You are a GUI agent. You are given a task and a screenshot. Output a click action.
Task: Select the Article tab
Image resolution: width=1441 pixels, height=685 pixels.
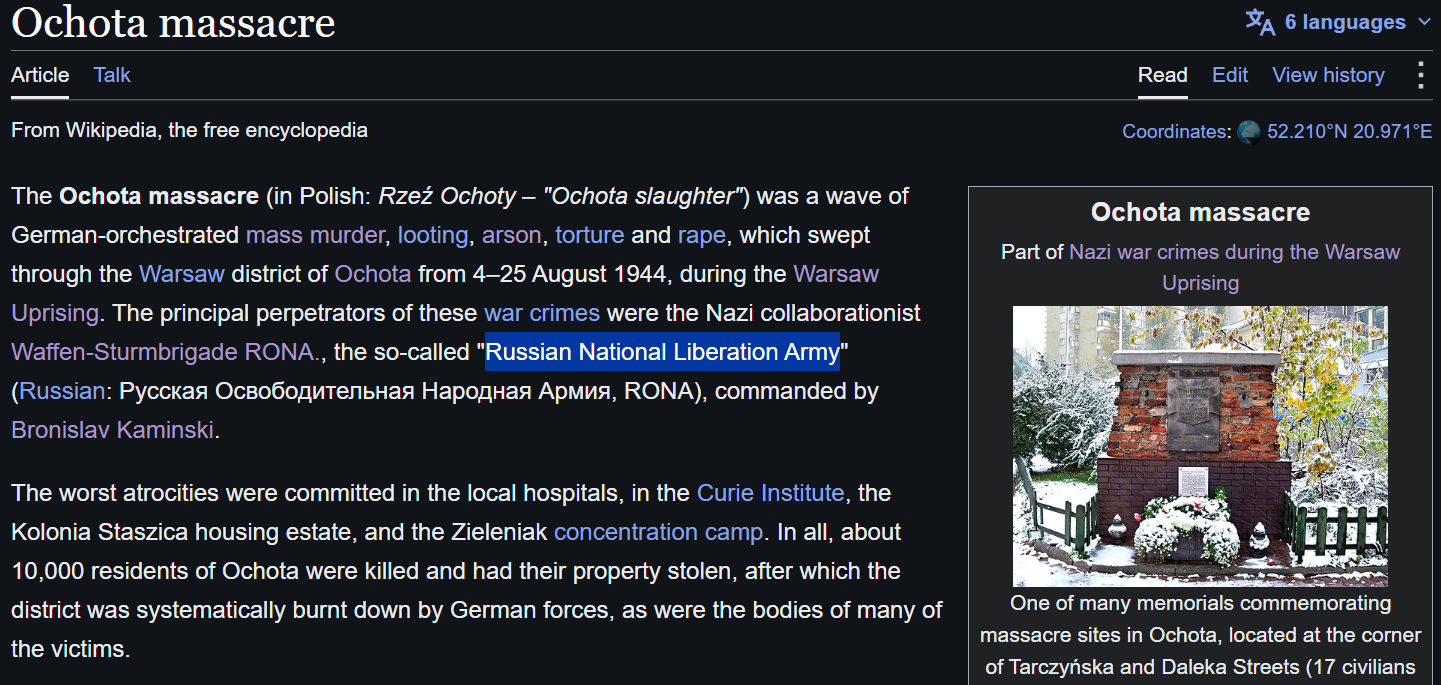point(40,75)
